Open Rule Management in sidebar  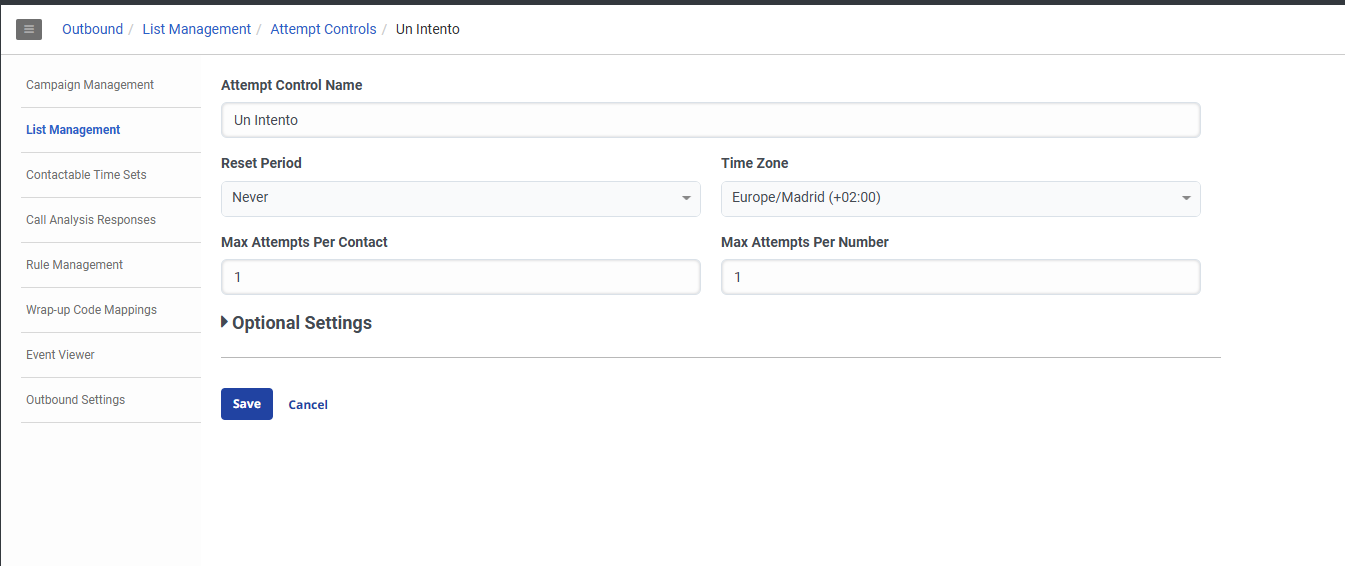[74, 265]
